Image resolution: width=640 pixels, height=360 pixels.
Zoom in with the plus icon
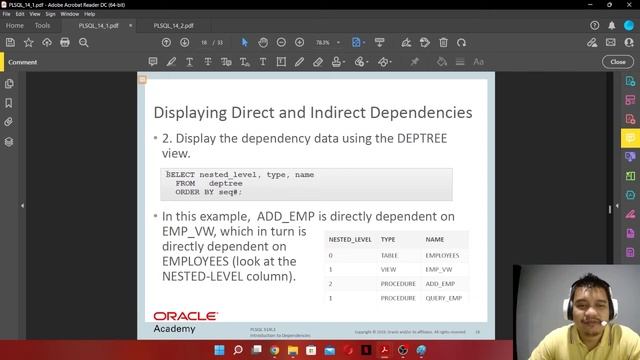tap(300, 42)
